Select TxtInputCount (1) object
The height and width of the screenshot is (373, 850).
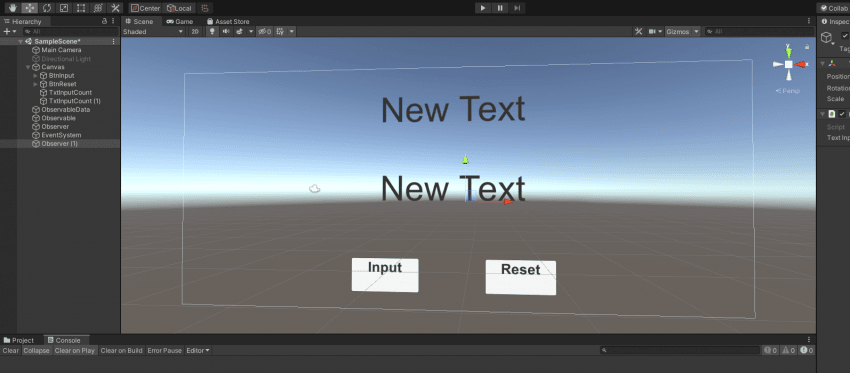pos(74,101)
